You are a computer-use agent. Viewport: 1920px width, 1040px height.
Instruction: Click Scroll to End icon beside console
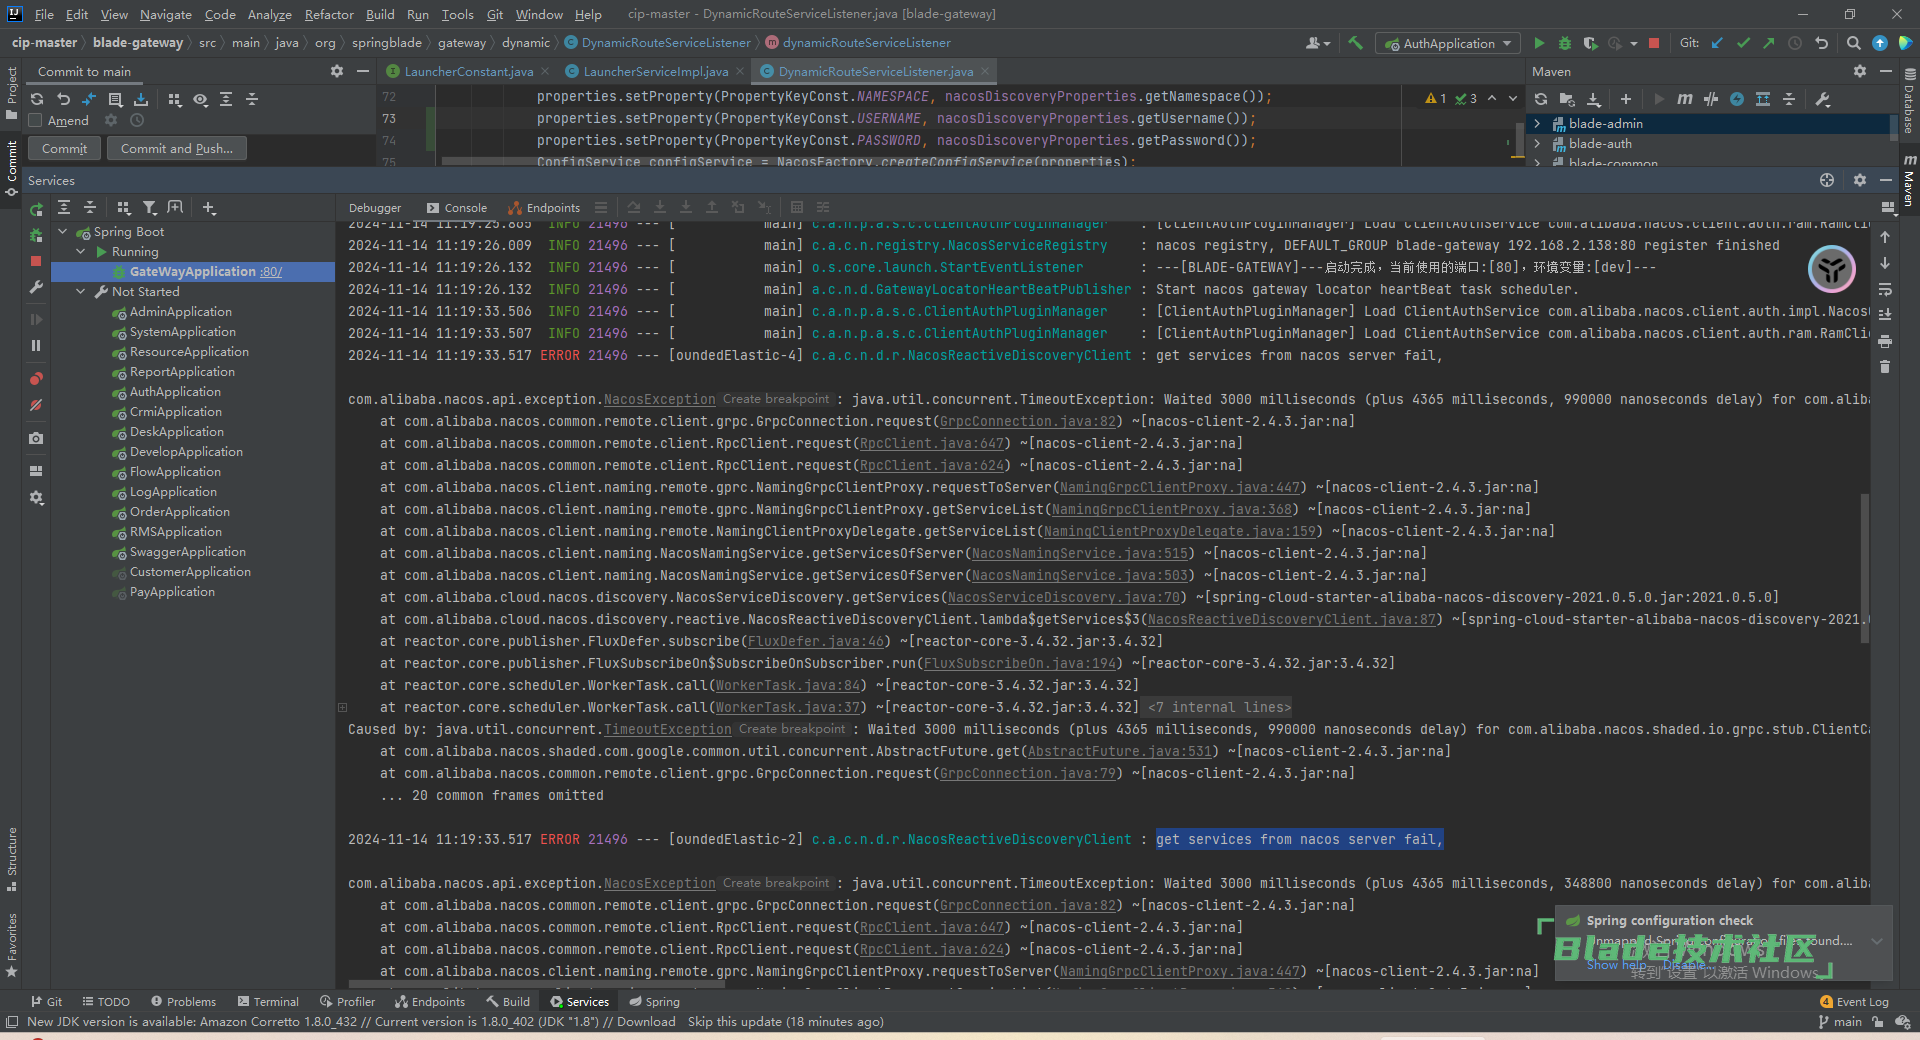1885,314
